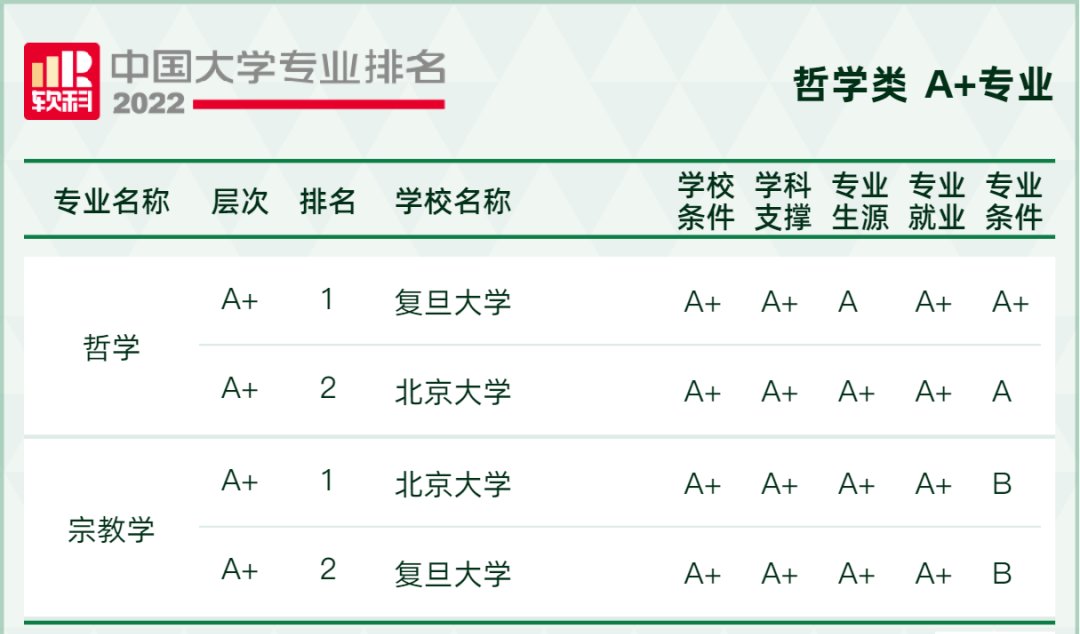1080x634 pixels.
Task: Click the red 软科 logo icon
Action: pyautogui.click(x=62, y=81)
